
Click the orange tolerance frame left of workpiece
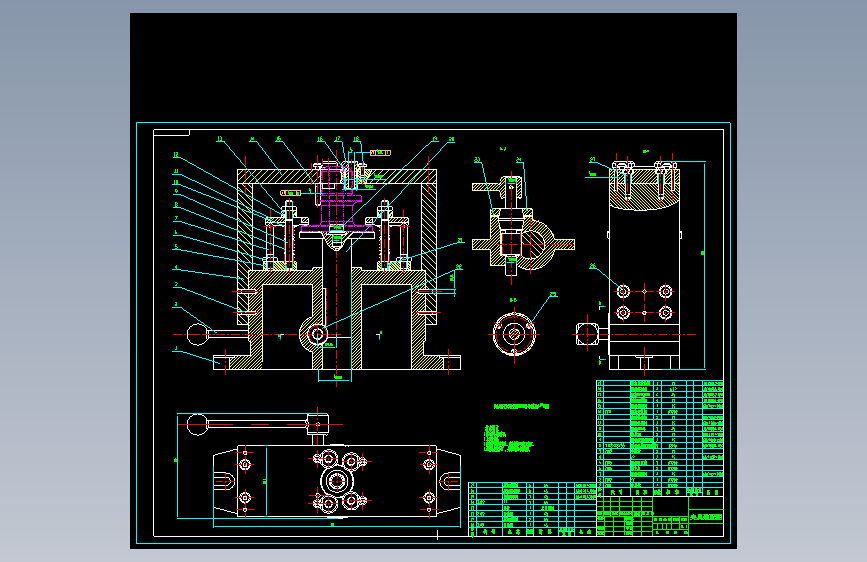[290, 193]
